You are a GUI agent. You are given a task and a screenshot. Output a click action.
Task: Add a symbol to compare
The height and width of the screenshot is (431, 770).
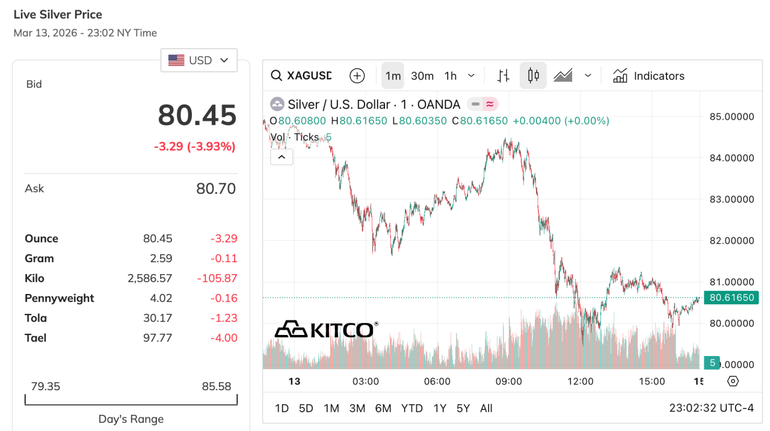coord(357,76)
